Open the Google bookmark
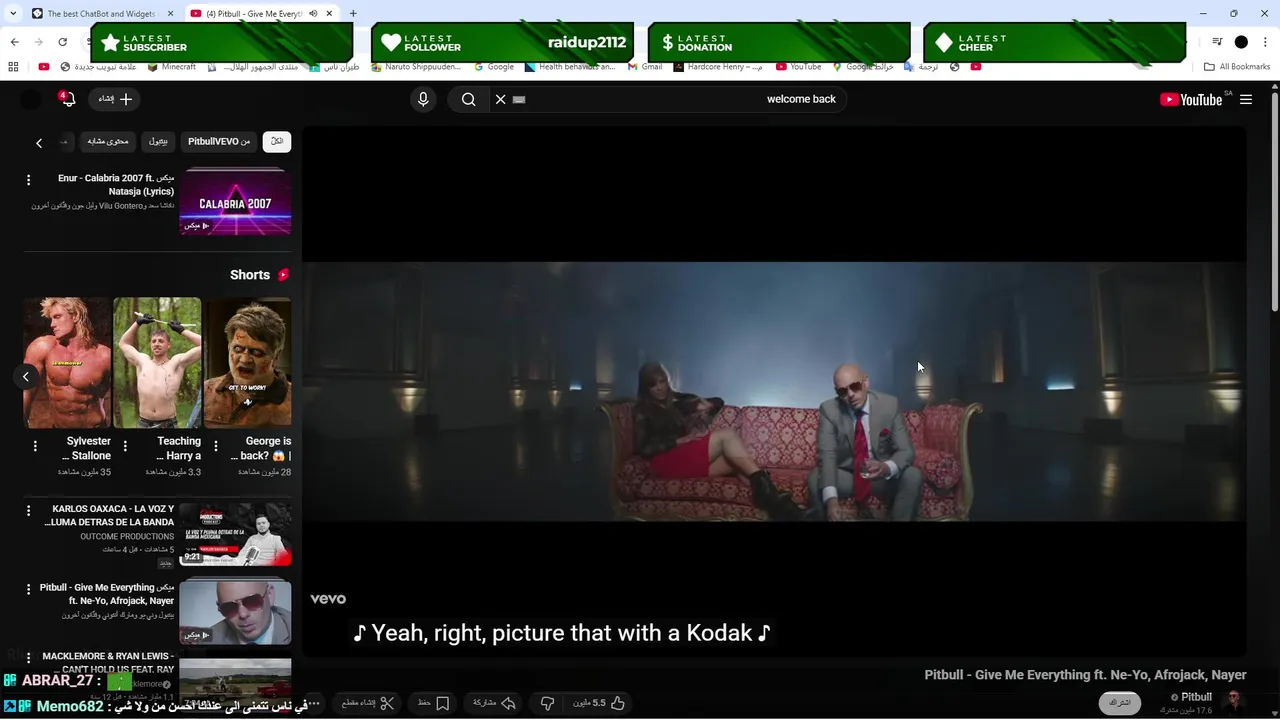The width and height of the screenshot is (1280, 720). pyautogui.click(x=494, y=67)
